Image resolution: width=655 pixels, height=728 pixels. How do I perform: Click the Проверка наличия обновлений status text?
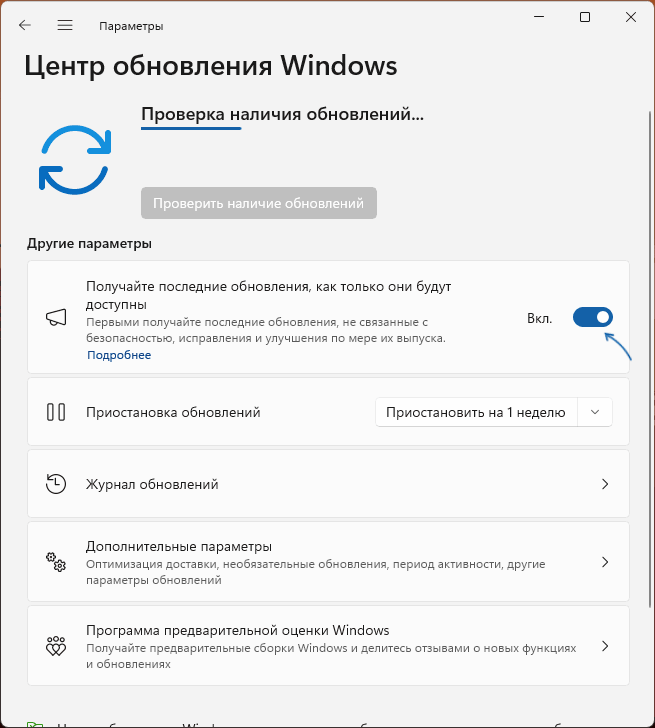[x=282, y=114]
